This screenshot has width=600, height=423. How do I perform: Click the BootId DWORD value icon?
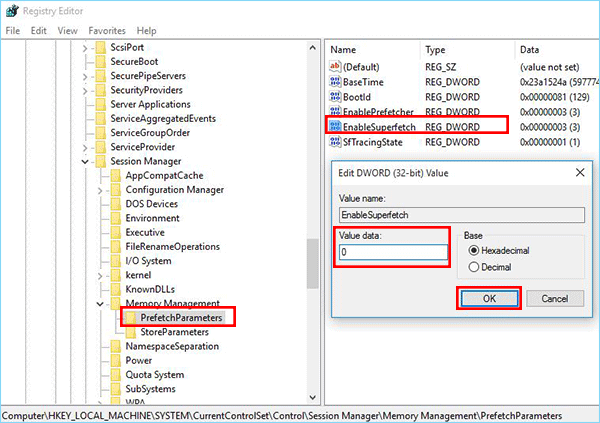335,96
